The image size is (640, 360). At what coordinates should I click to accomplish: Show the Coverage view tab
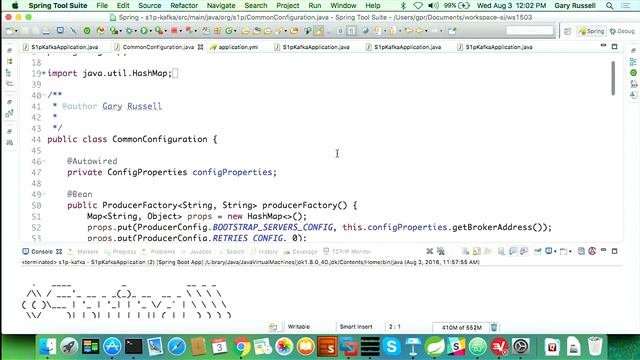(301, 251)
